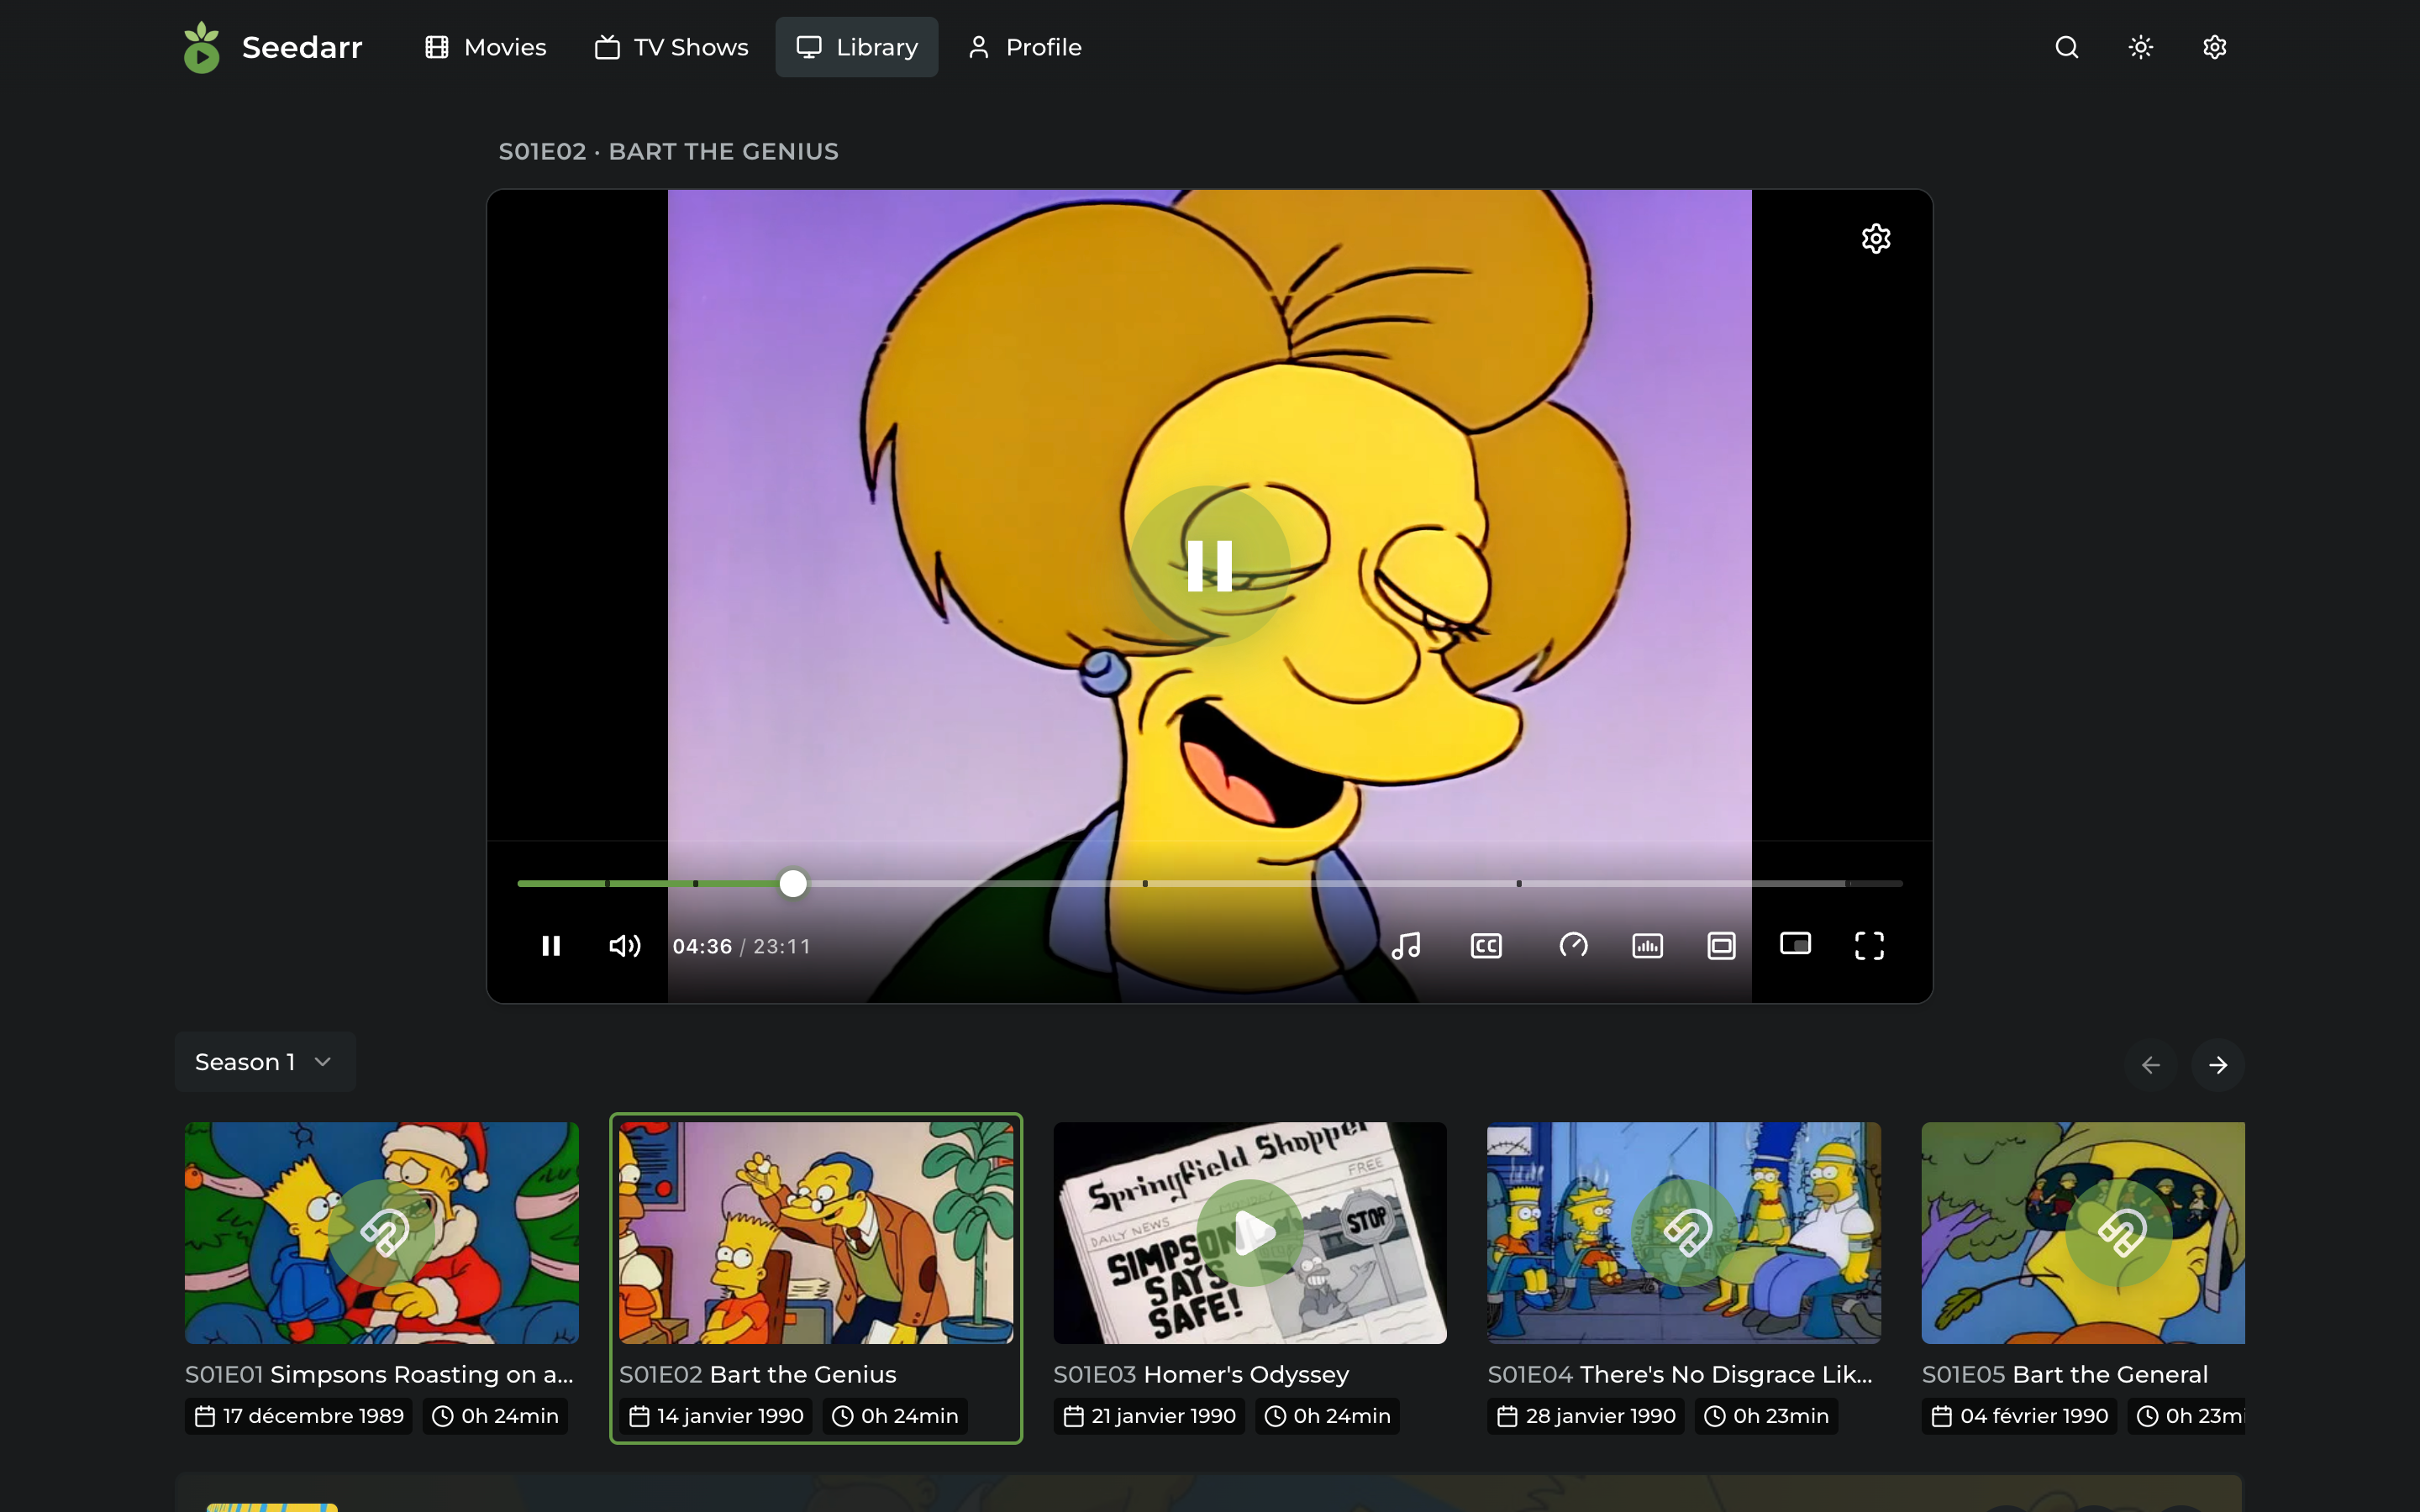This screenshot has height=1512, width=2420.
Task: Enable picture-in-picture mode
Action: click(1796, 945)
